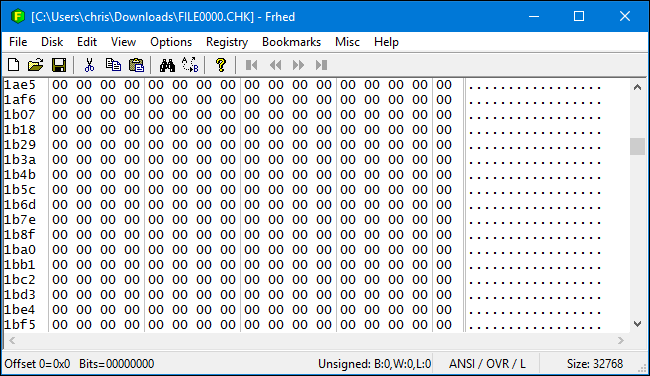Click status bar 'Offset 0=0x0' text
The image size is (650, 376).
point(37,364)
